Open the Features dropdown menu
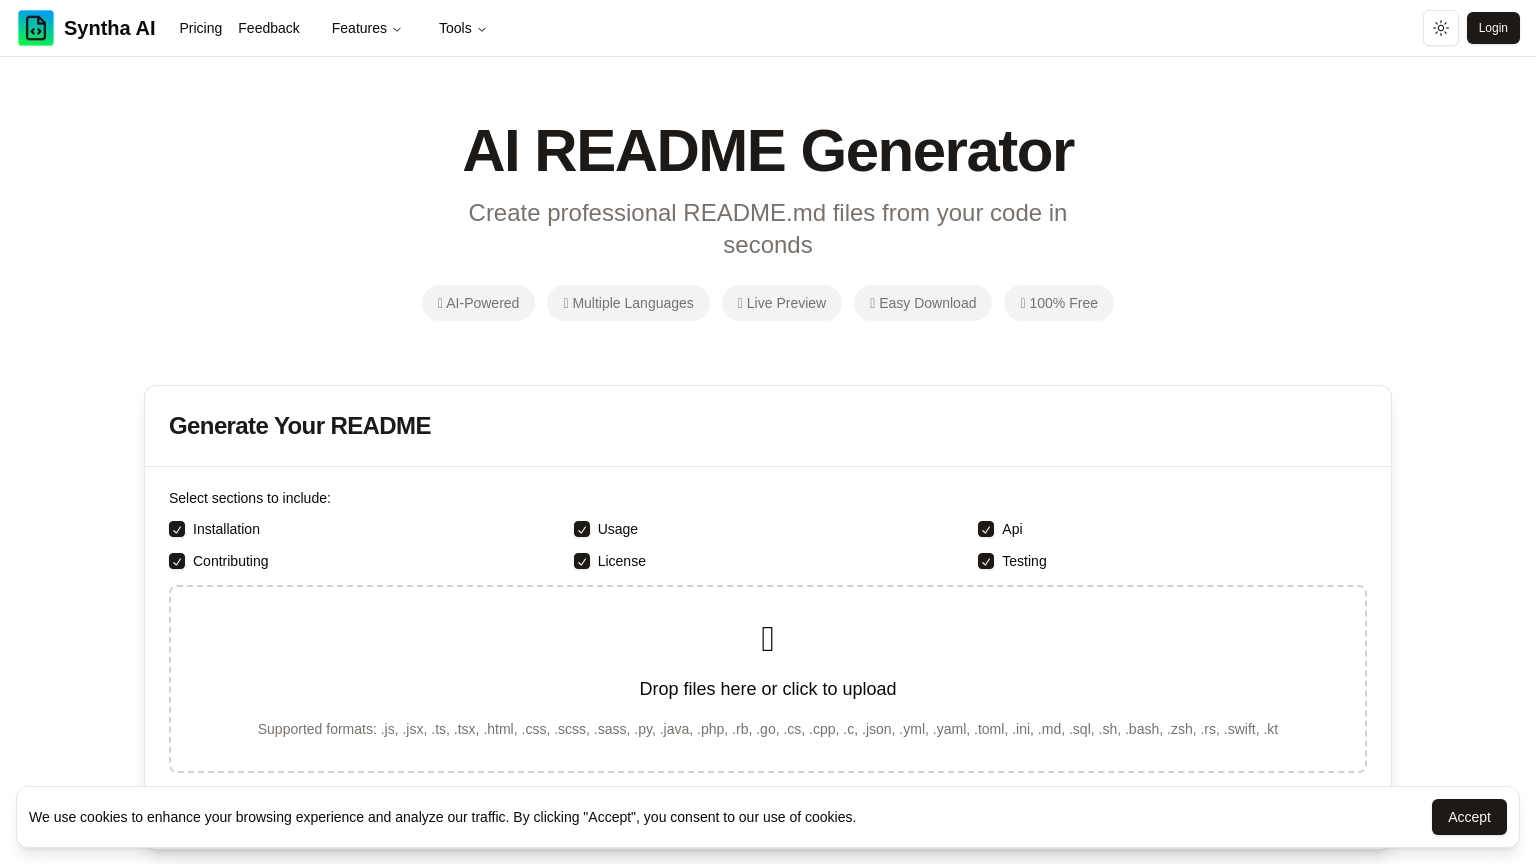 367,28
